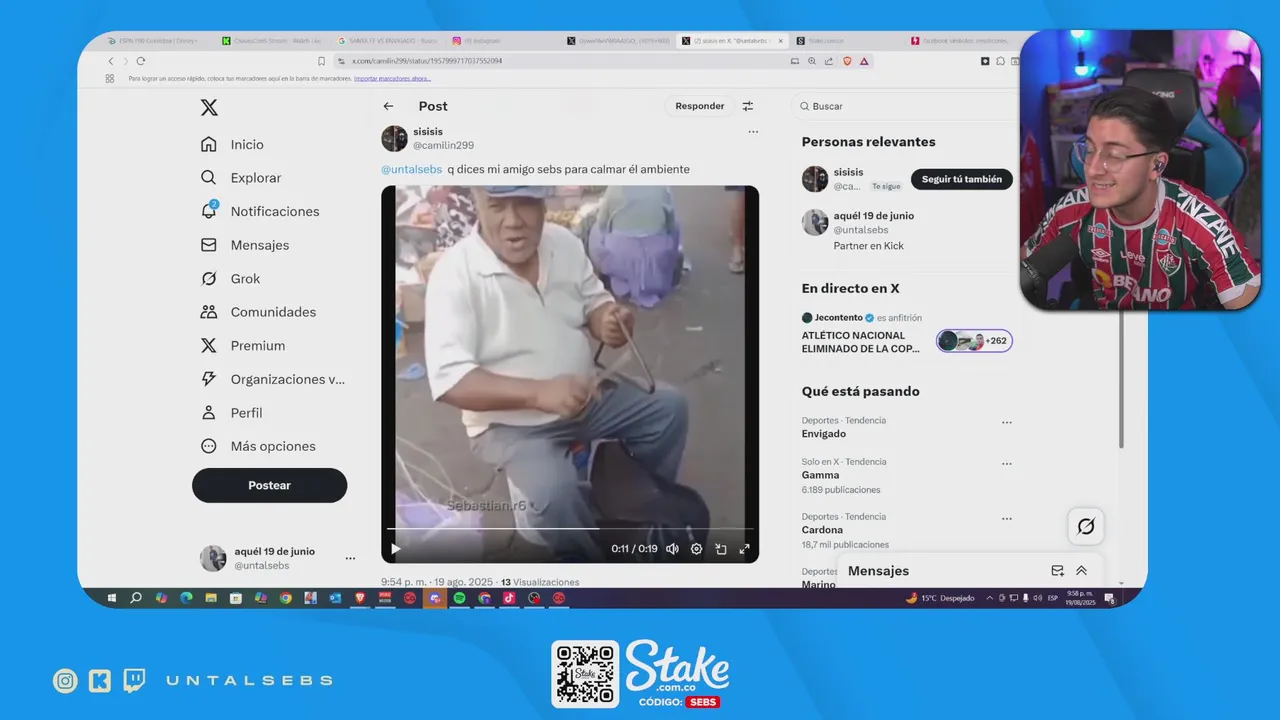Open Mensajes in the sidebar
The image size is (1280, 720).
pos(245,245)
